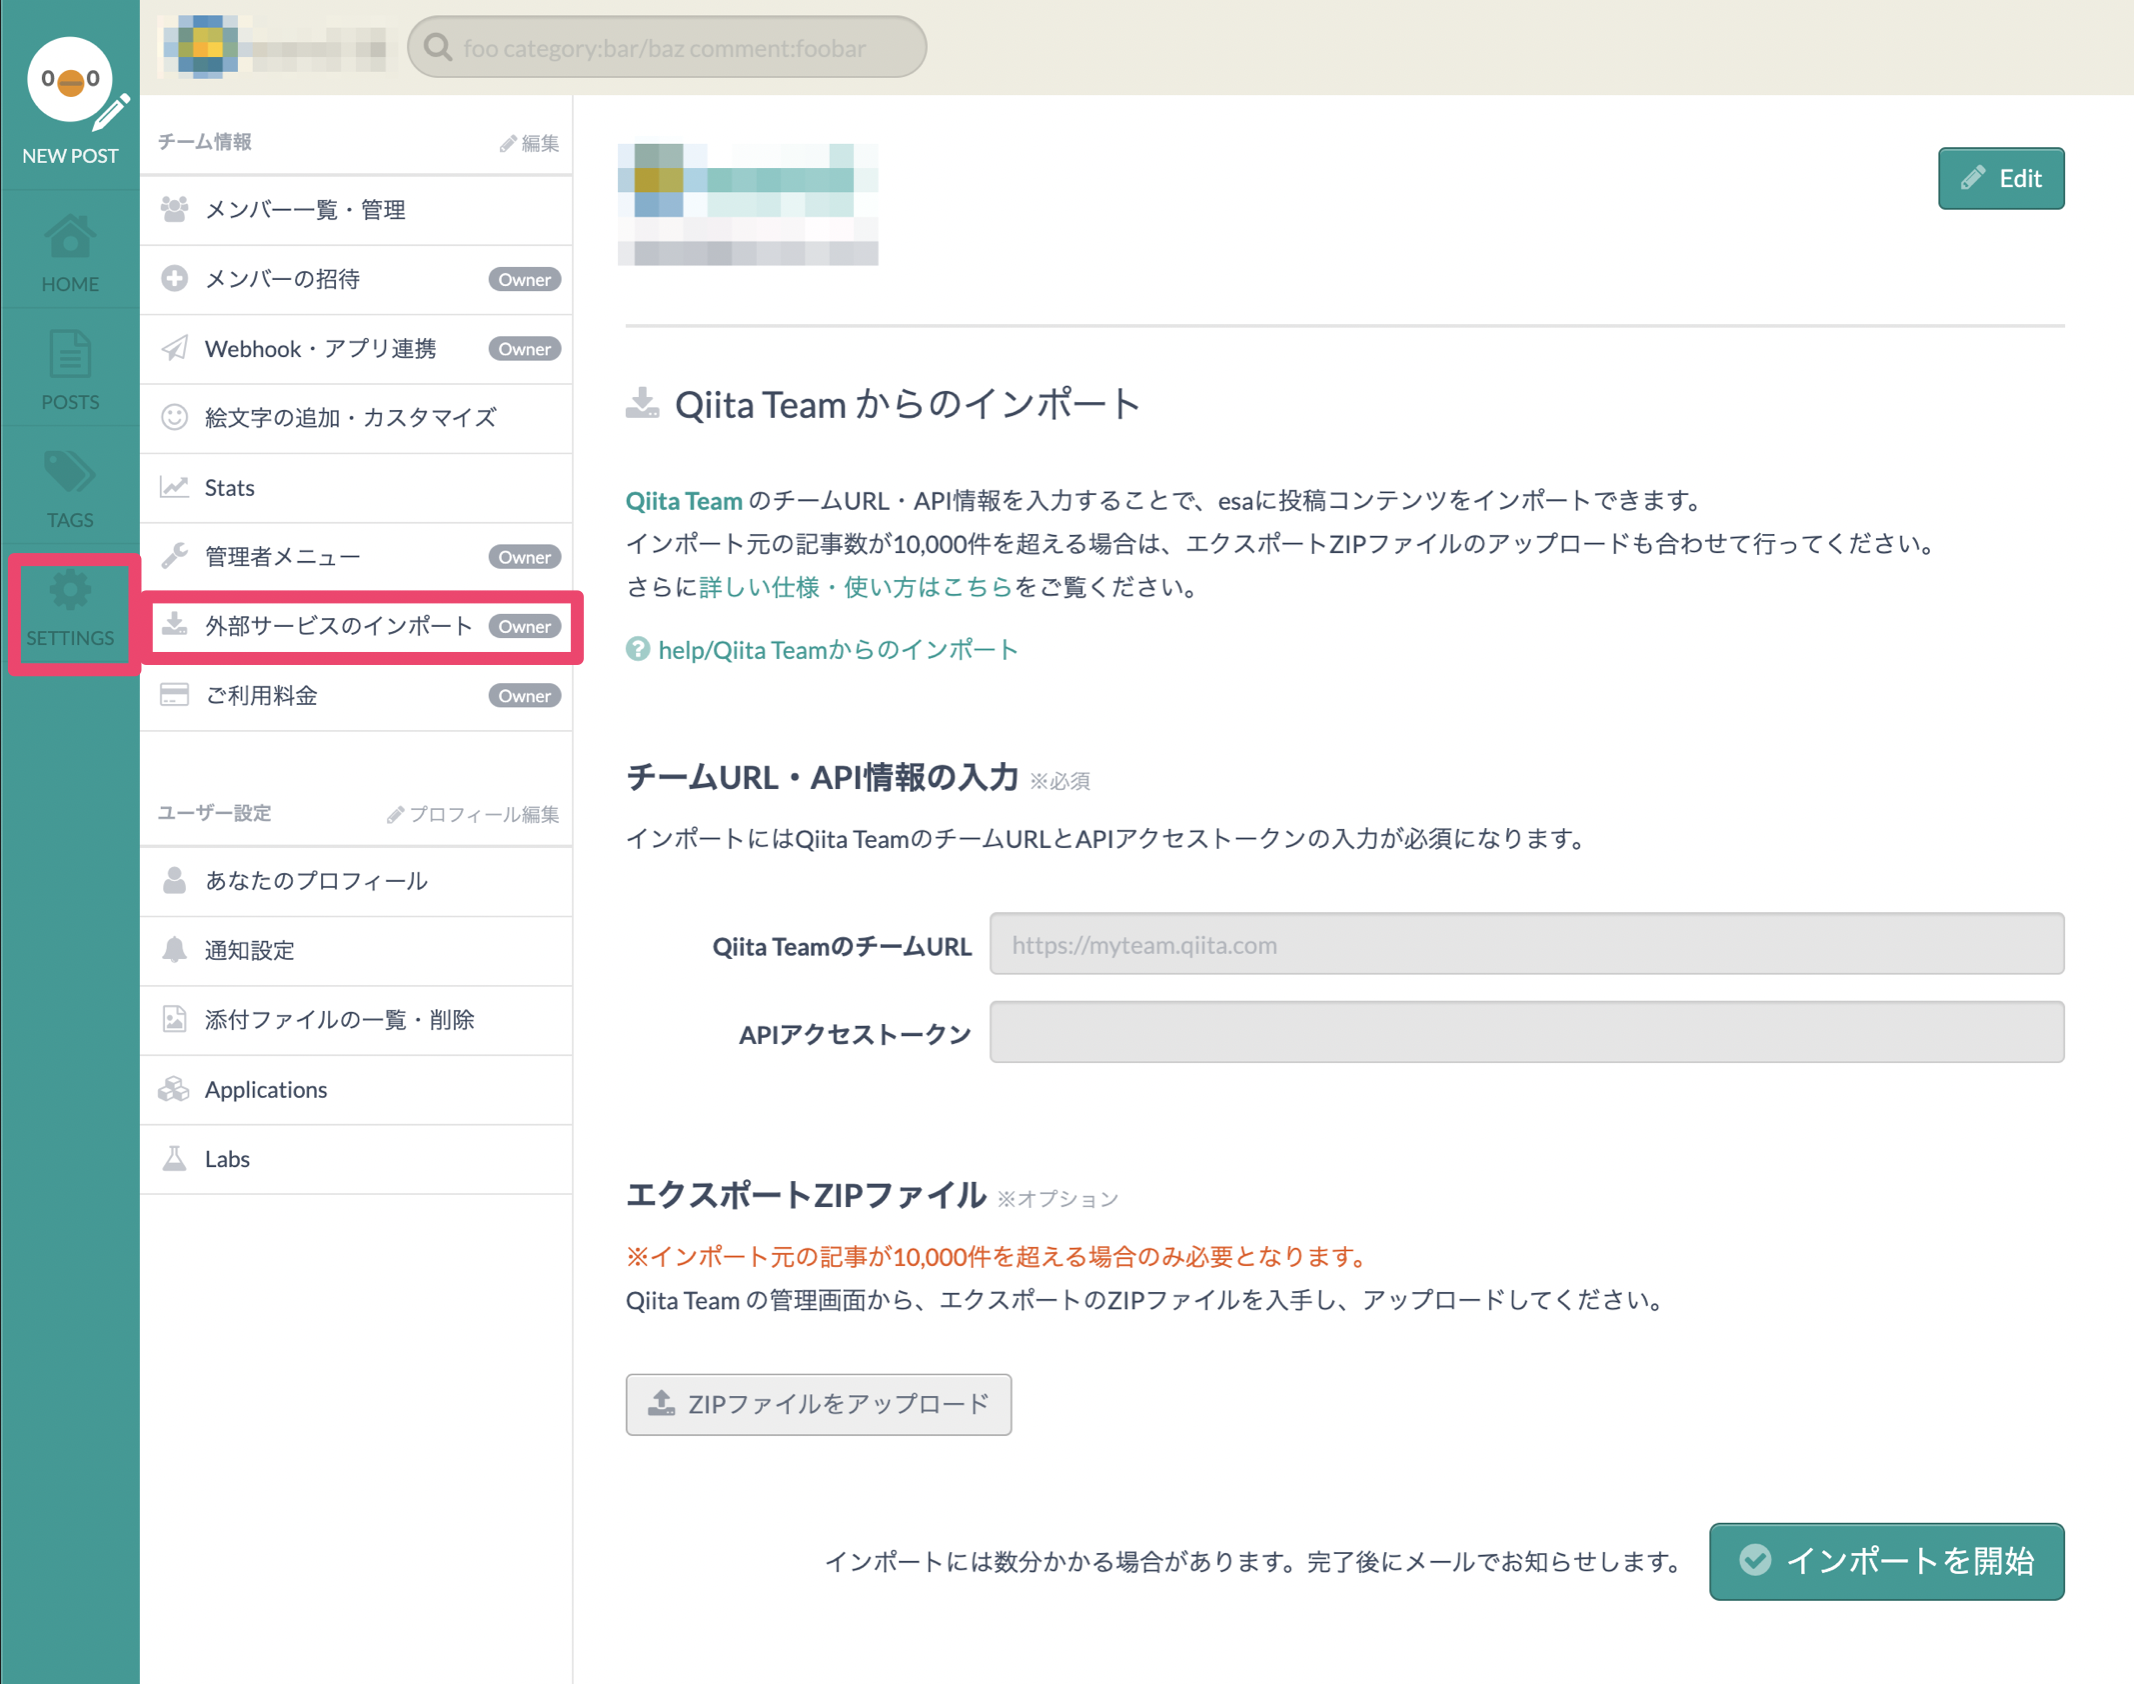Open 通知設定 menu item
The image size is (2134, 1684).
pos(356,950)
